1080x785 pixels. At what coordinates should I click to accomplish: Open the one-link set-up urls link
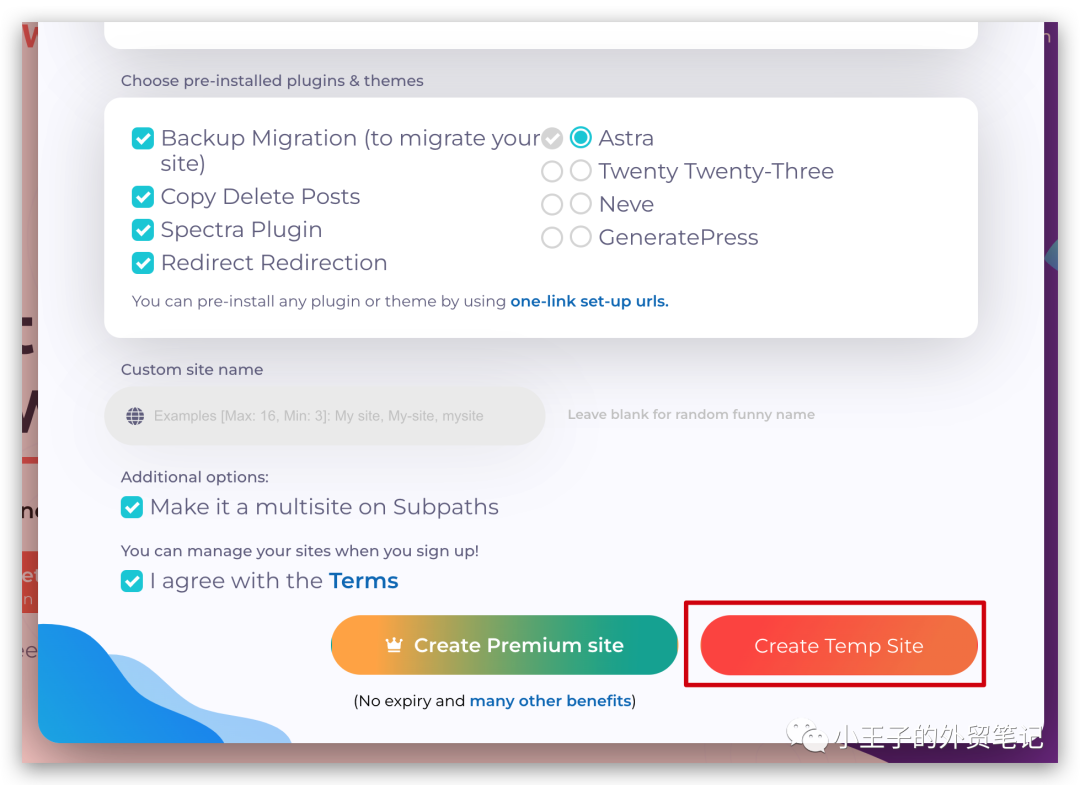pos(589,301)
